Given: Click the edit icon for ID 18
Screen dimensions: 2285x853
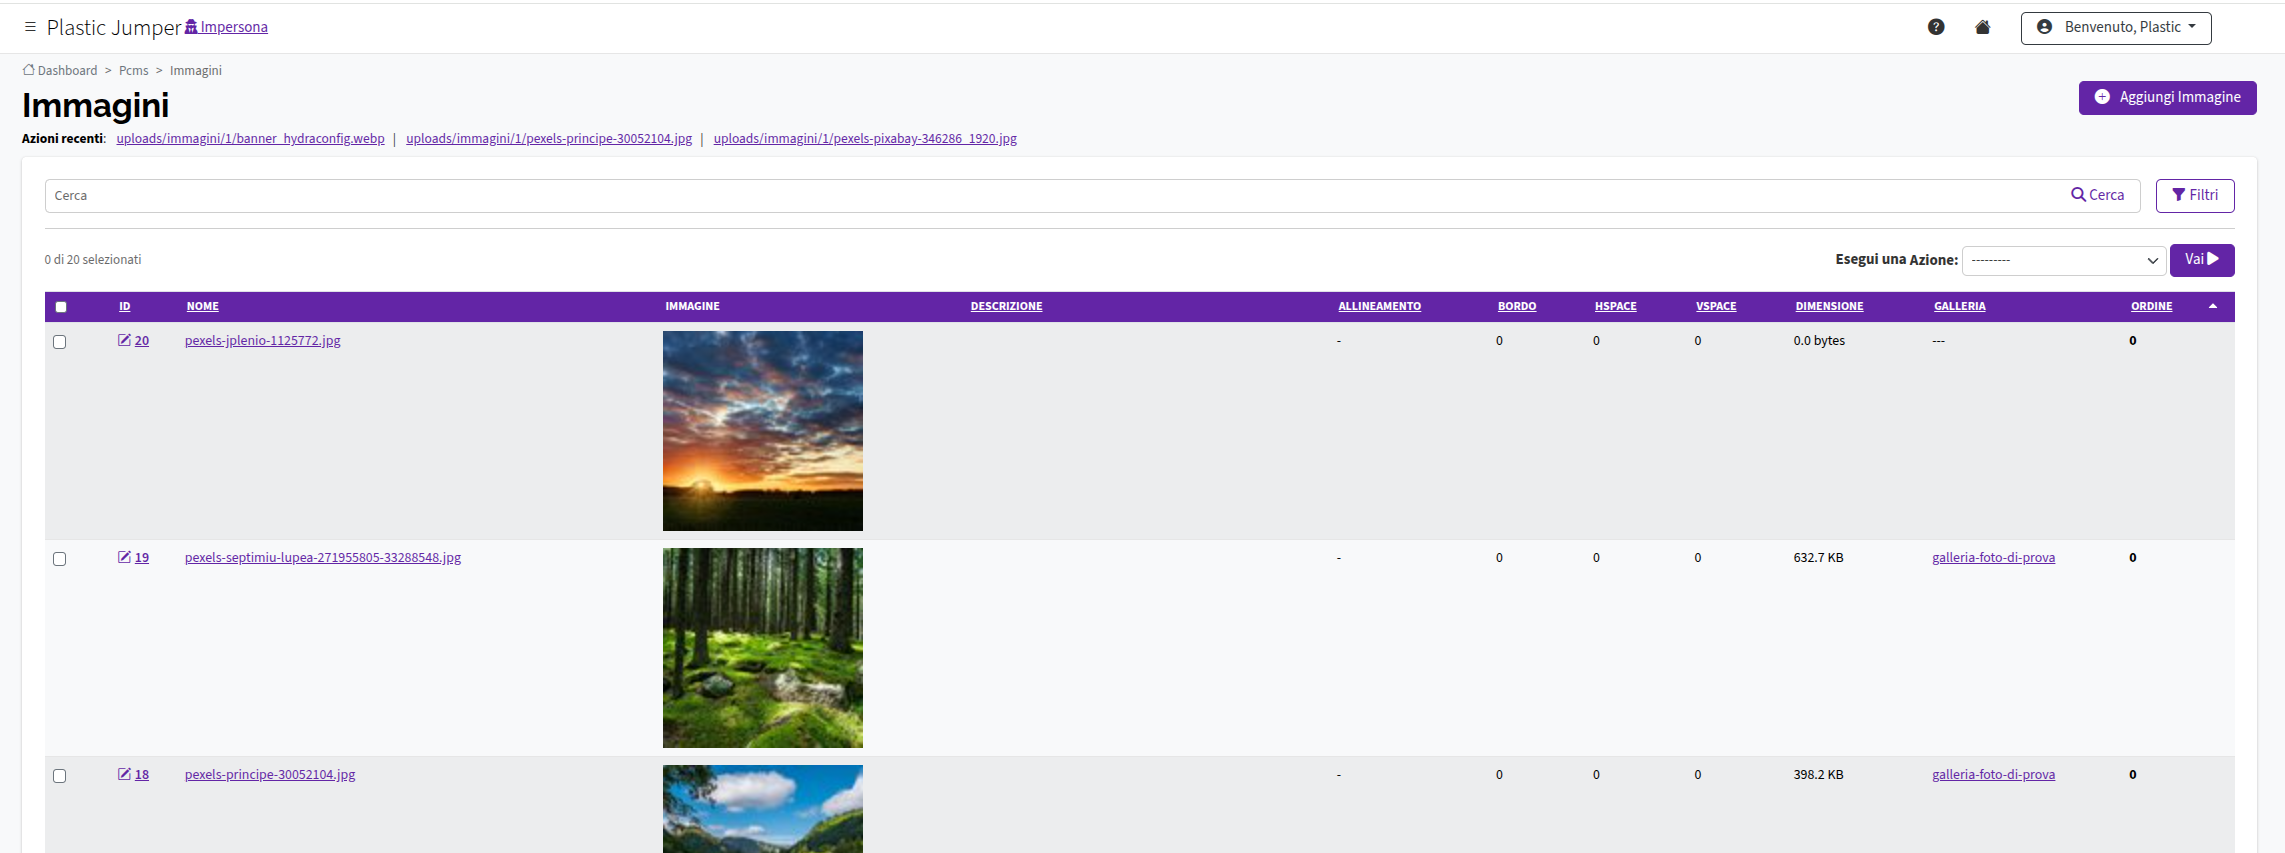Looking at the screenshot, I should 124,774.
